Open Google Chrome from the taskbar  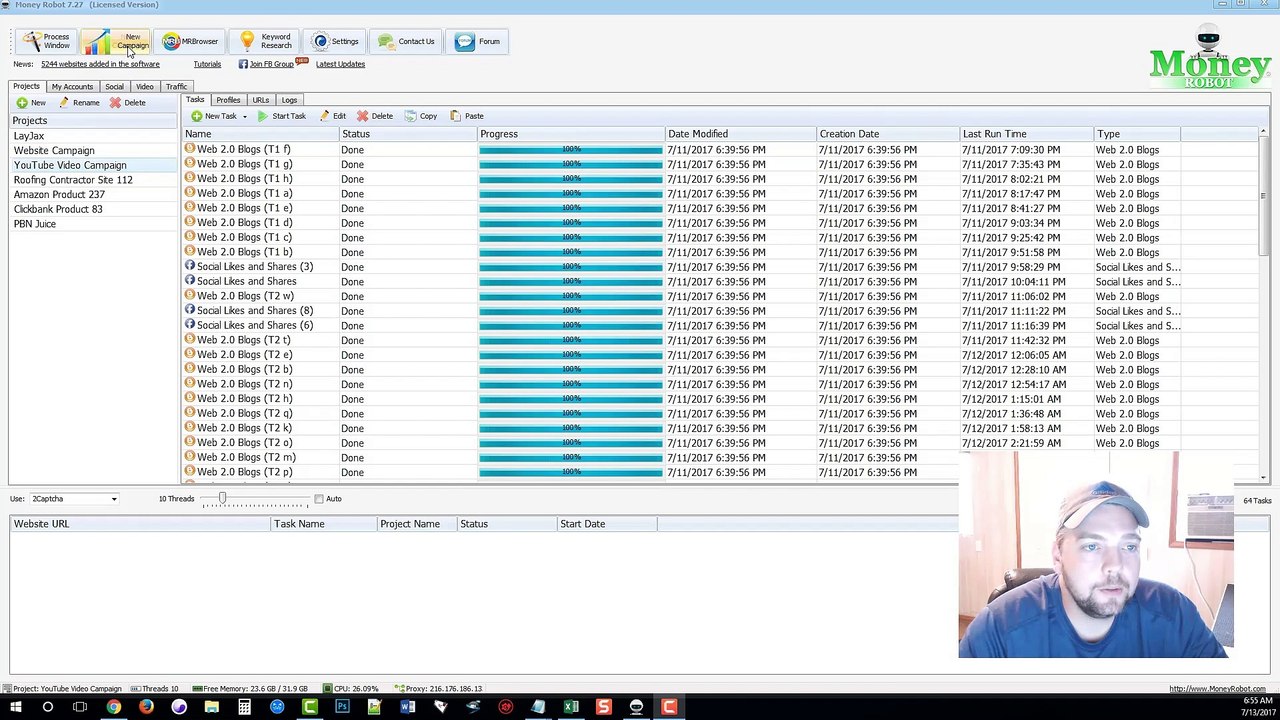click(x=113, y=707)
